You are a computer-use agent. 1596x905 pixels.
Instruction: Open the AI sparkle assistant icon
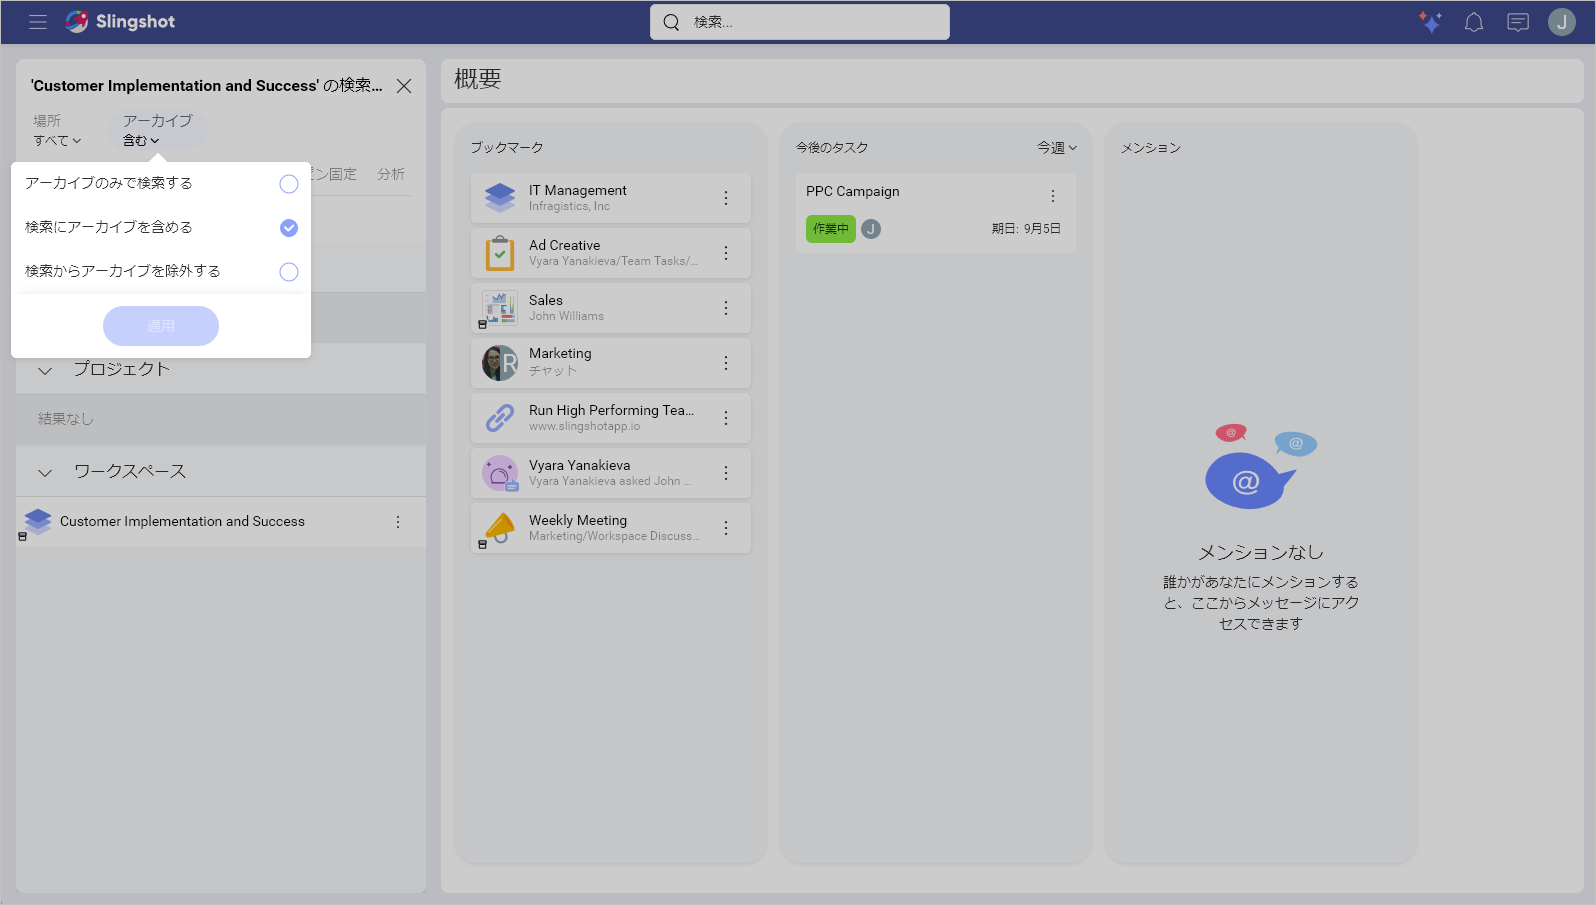[x=1430, y=22]
